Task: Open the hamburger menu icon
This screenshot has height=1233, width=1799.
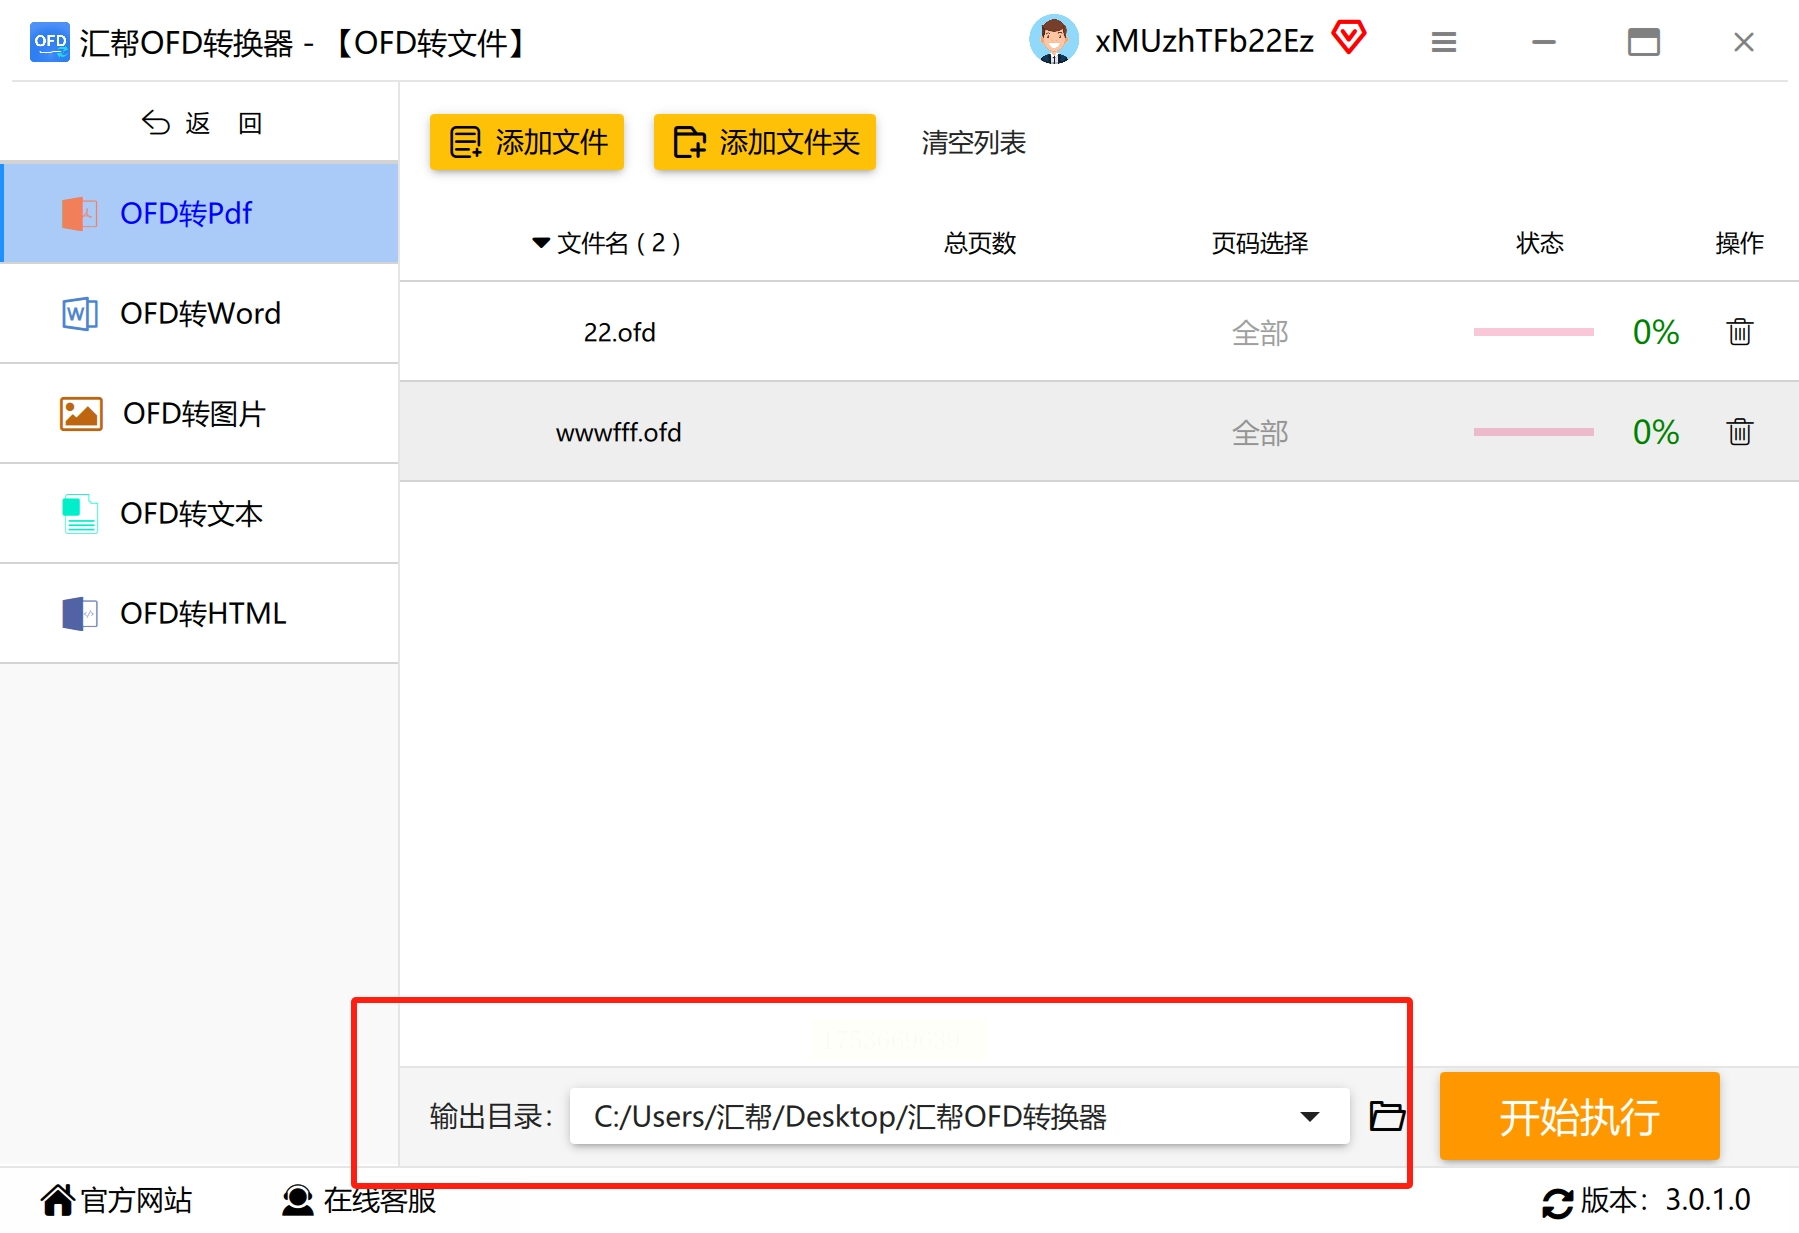Action: click(1443, 42)
